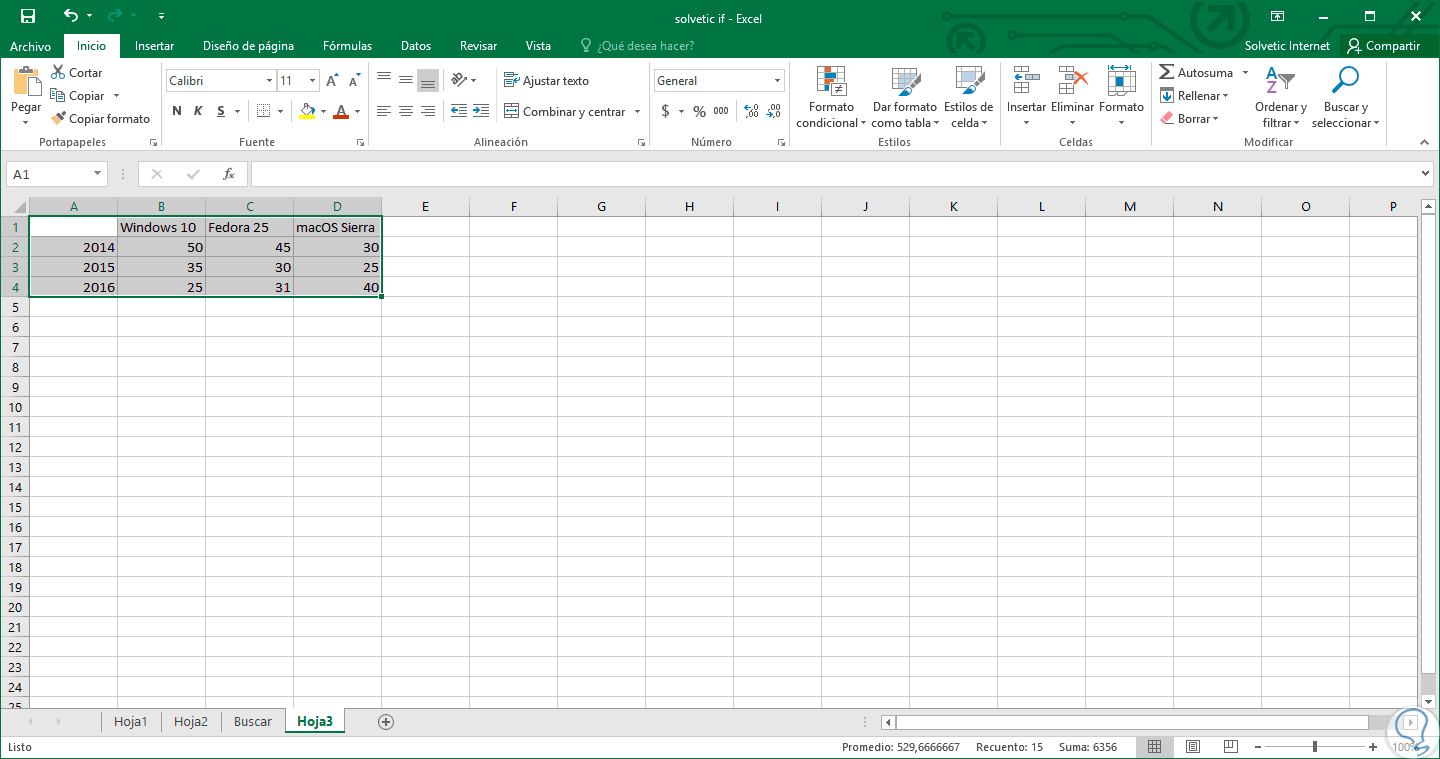Open the cell borders tool
Viewport: 1440px width, 759px height.
pos(263,111)
